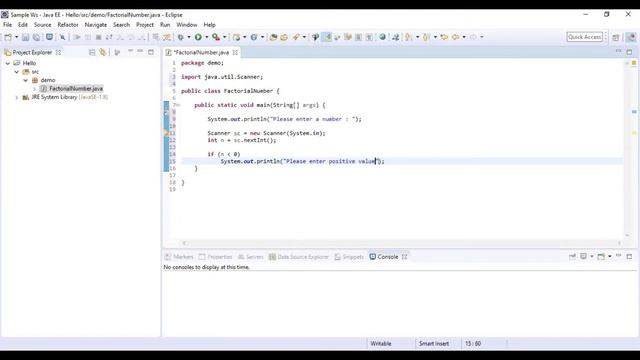Click the Open Type icon
Viewport: 640px width, 360px height.
coord(273,37)
